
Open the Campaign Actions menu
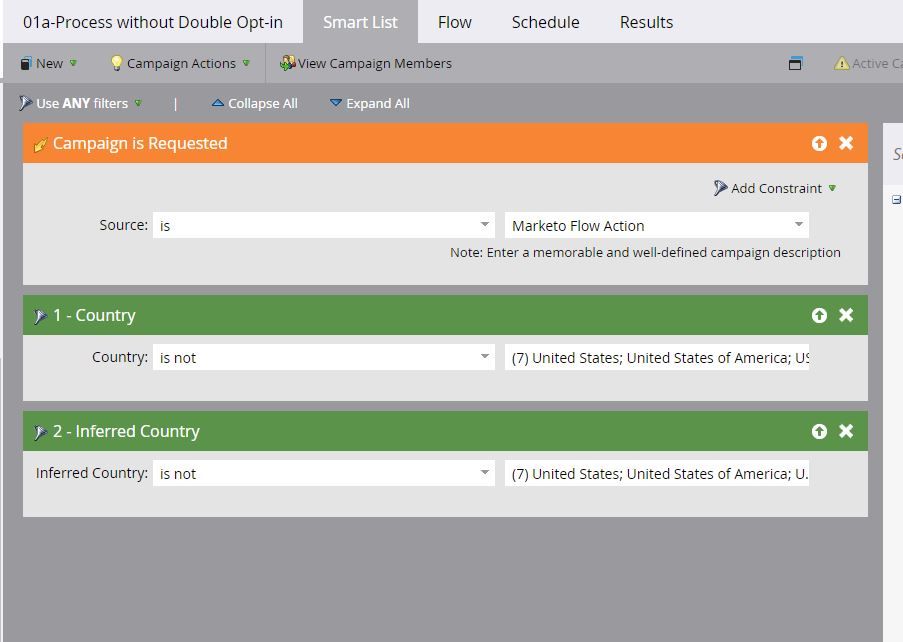180,63
